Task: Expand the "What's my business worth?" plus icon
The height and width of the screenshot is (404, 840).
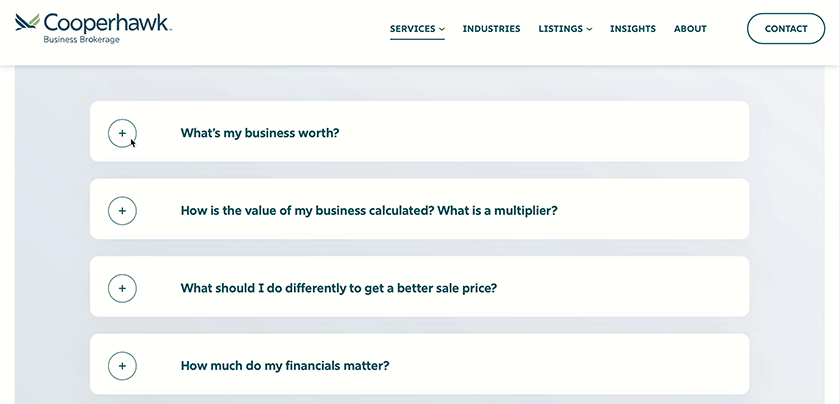Action: click(x=122, y=132)
